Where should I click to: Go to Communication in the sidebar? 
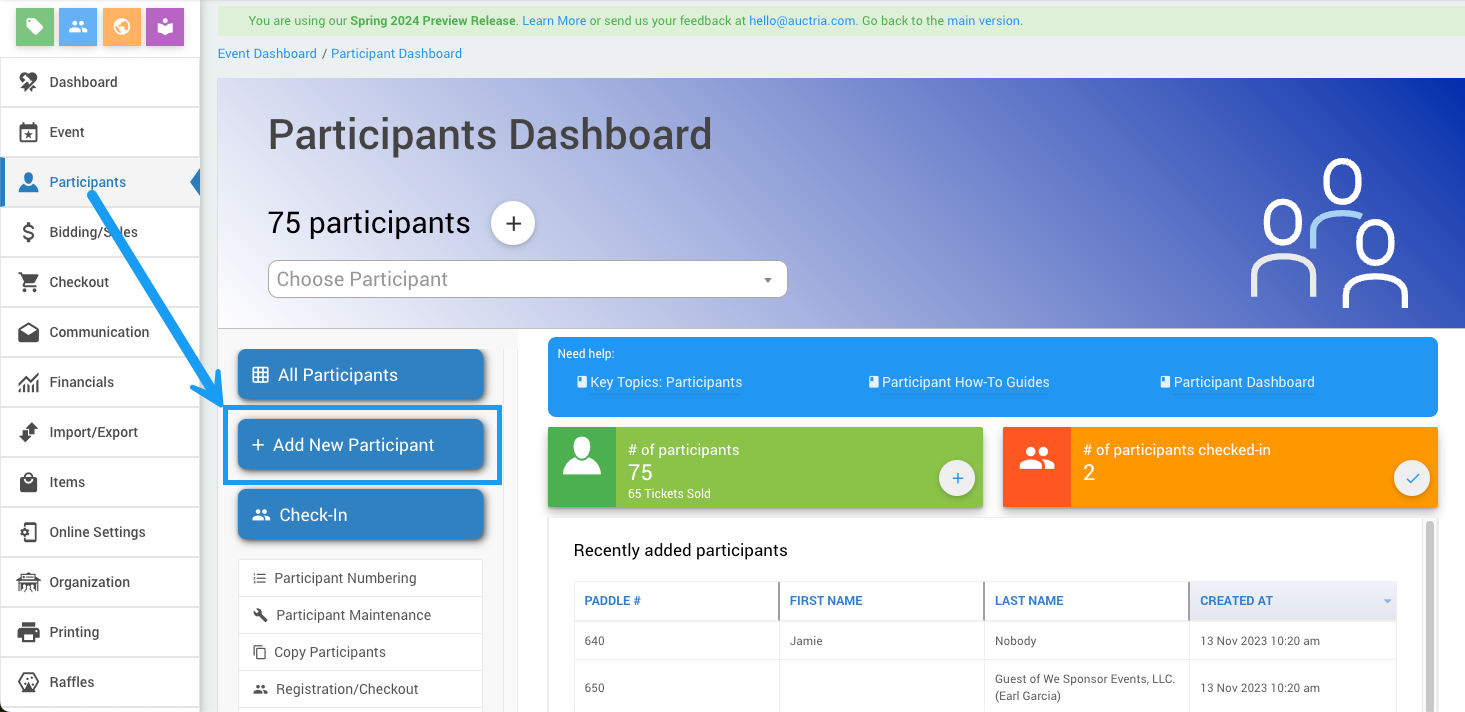coord(99,332)
